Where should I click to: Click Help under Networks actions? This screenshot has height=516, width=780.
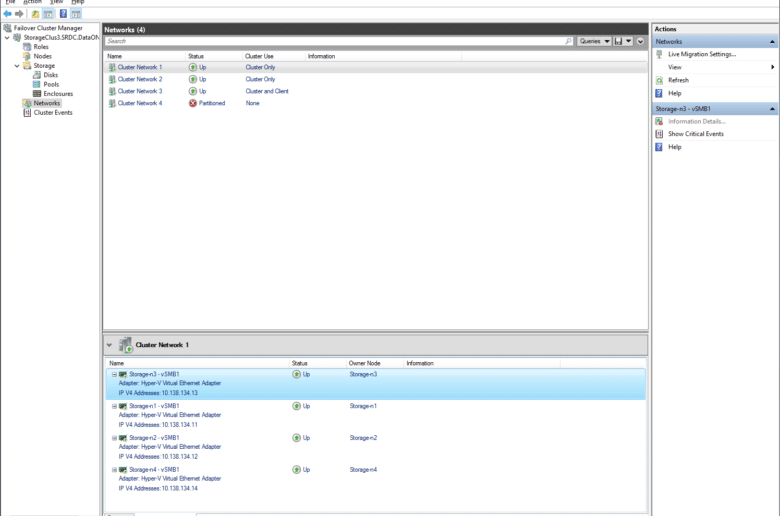pos(675,93)
